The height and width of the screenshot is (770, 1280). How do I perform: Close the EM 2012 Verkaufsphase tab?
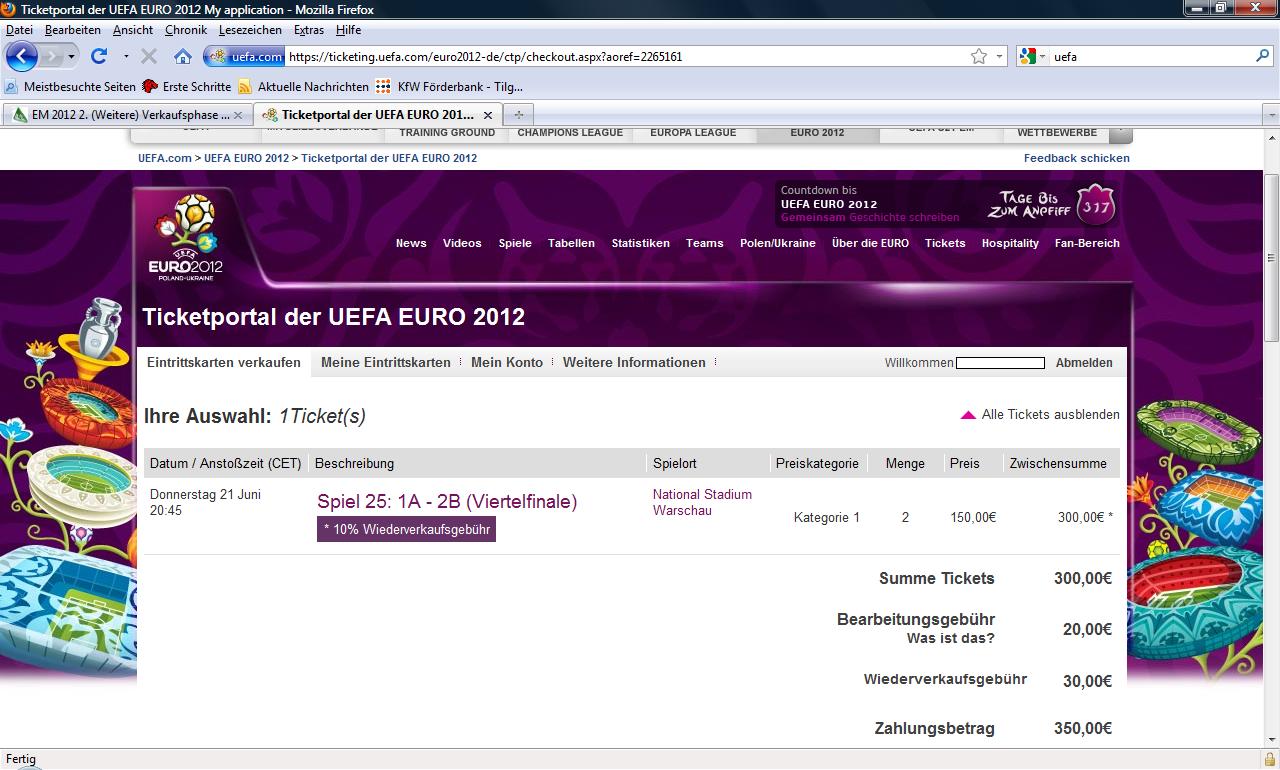pos(240,115)
